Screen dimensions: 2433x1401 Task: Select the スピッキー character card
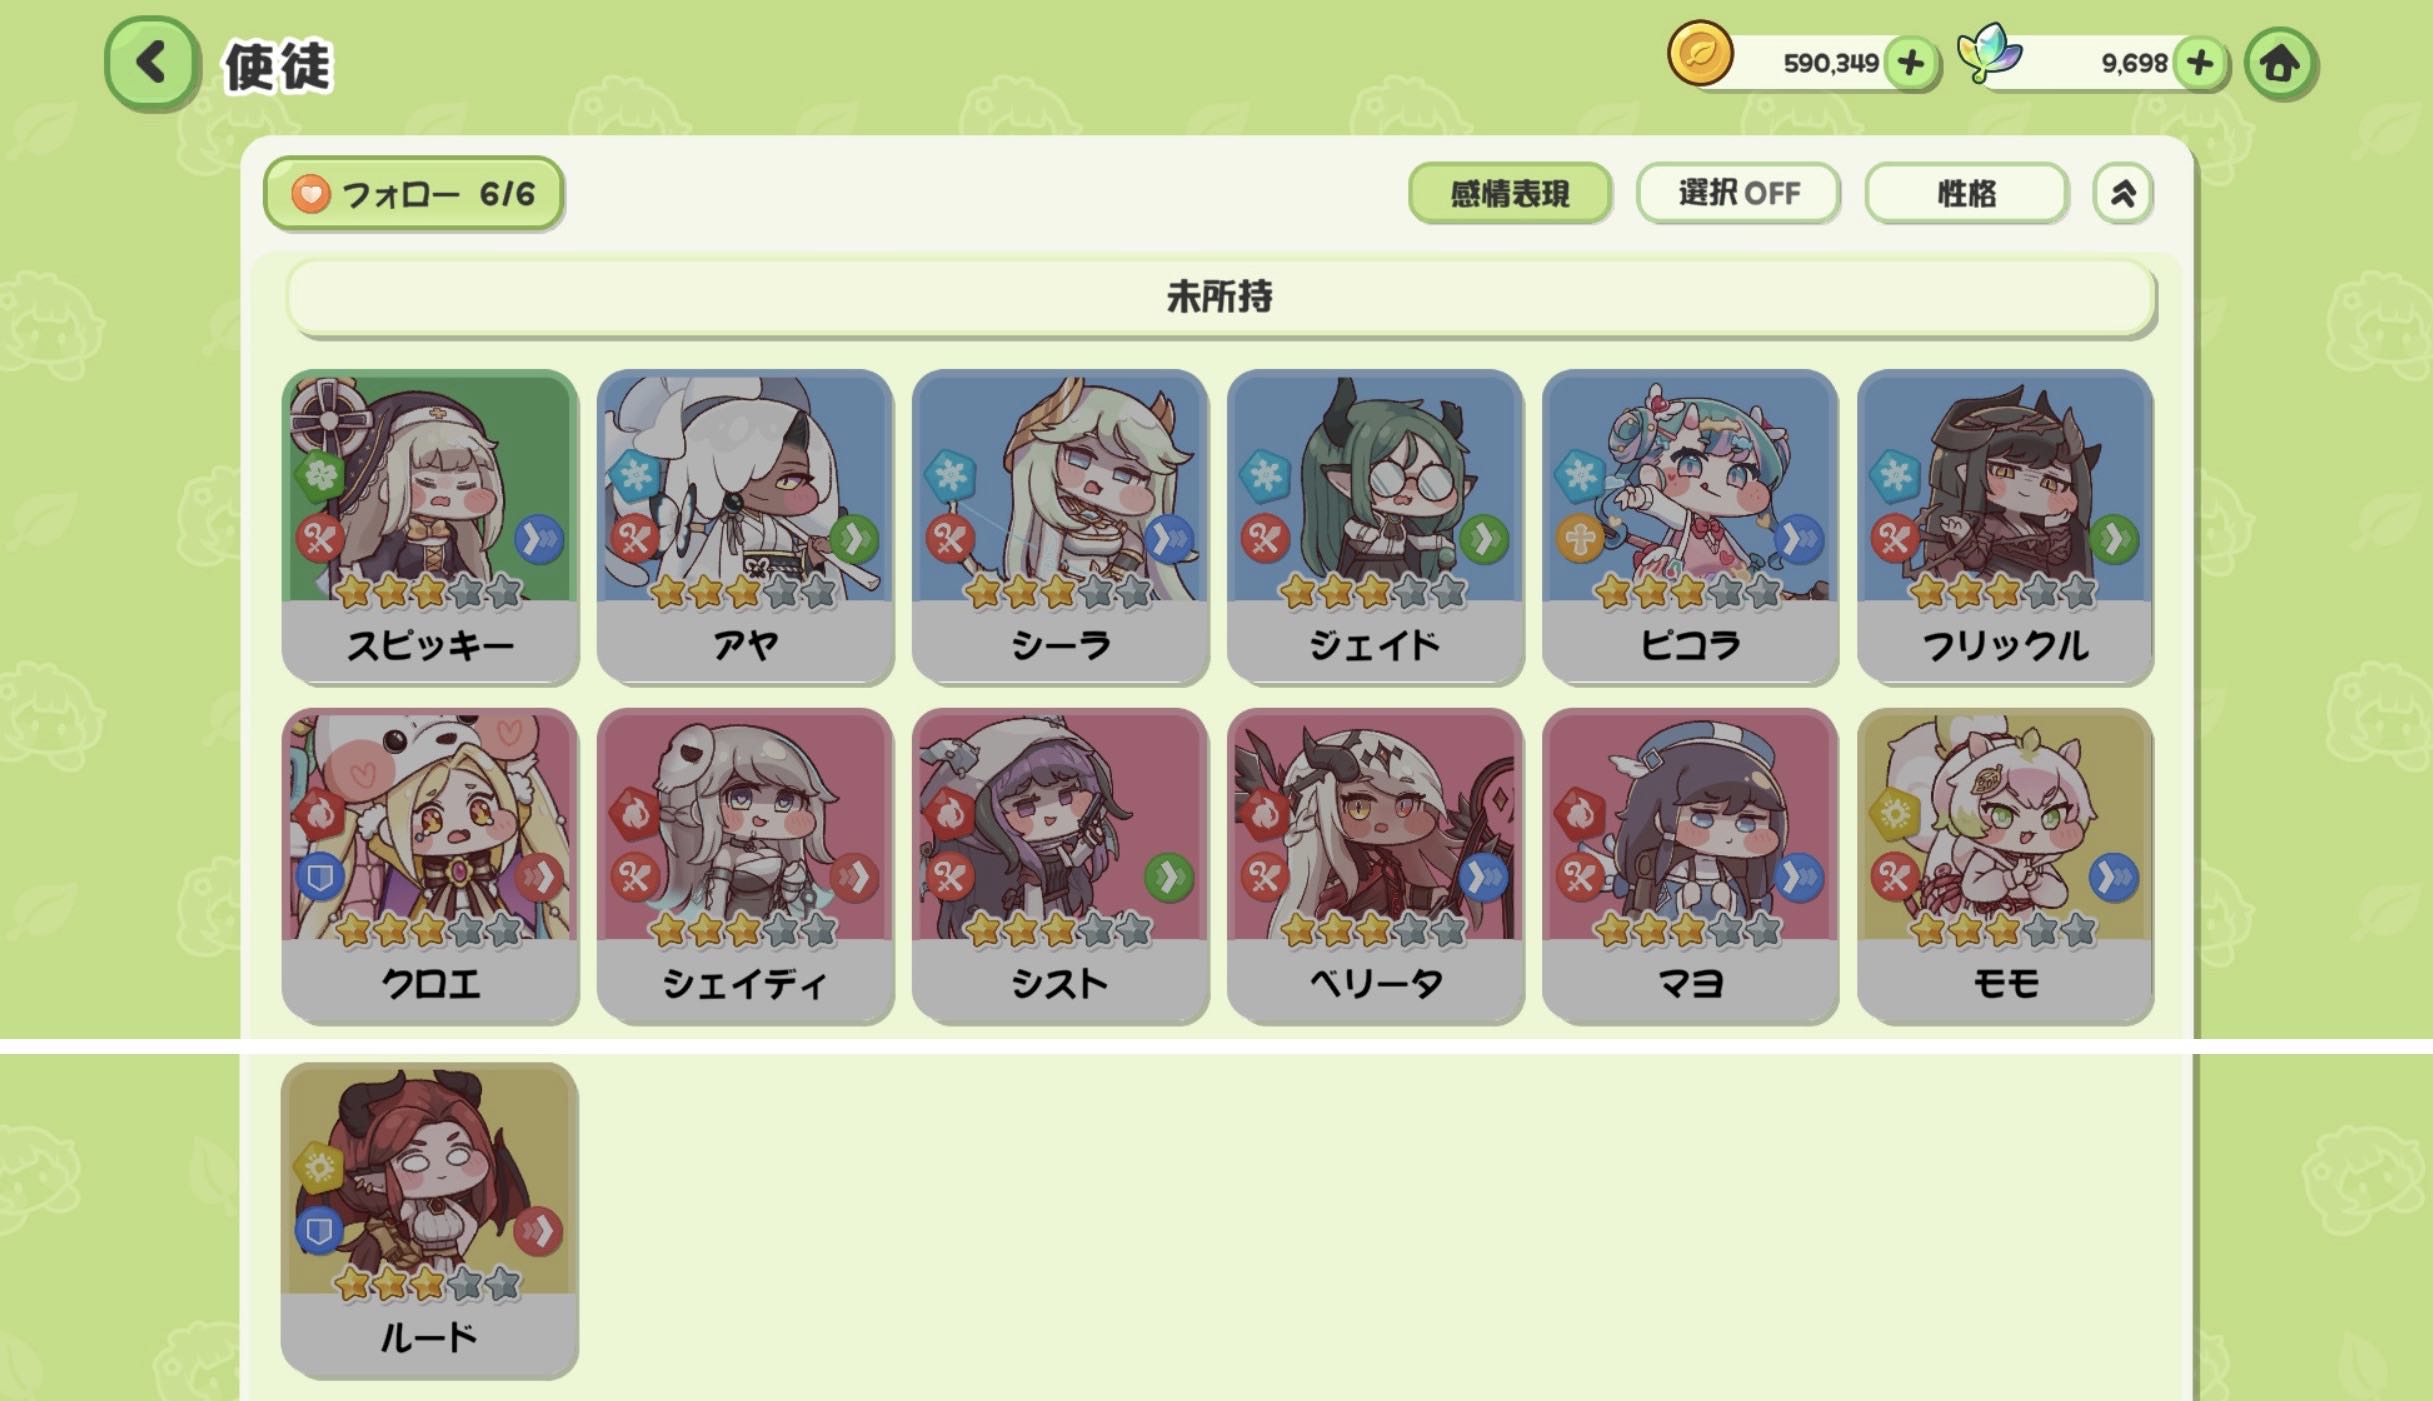430,527
